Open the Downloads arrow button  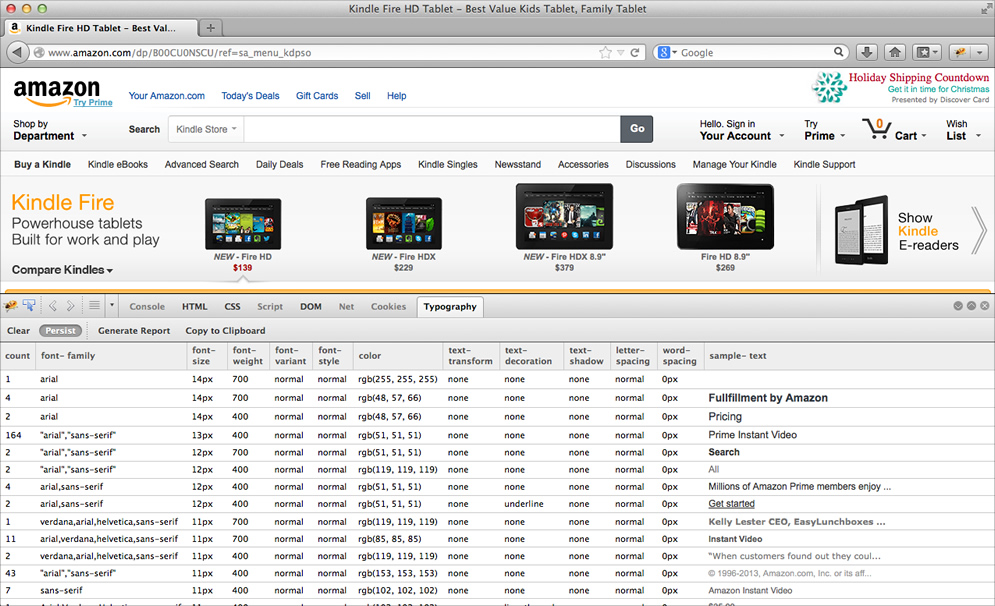(867, 53)
